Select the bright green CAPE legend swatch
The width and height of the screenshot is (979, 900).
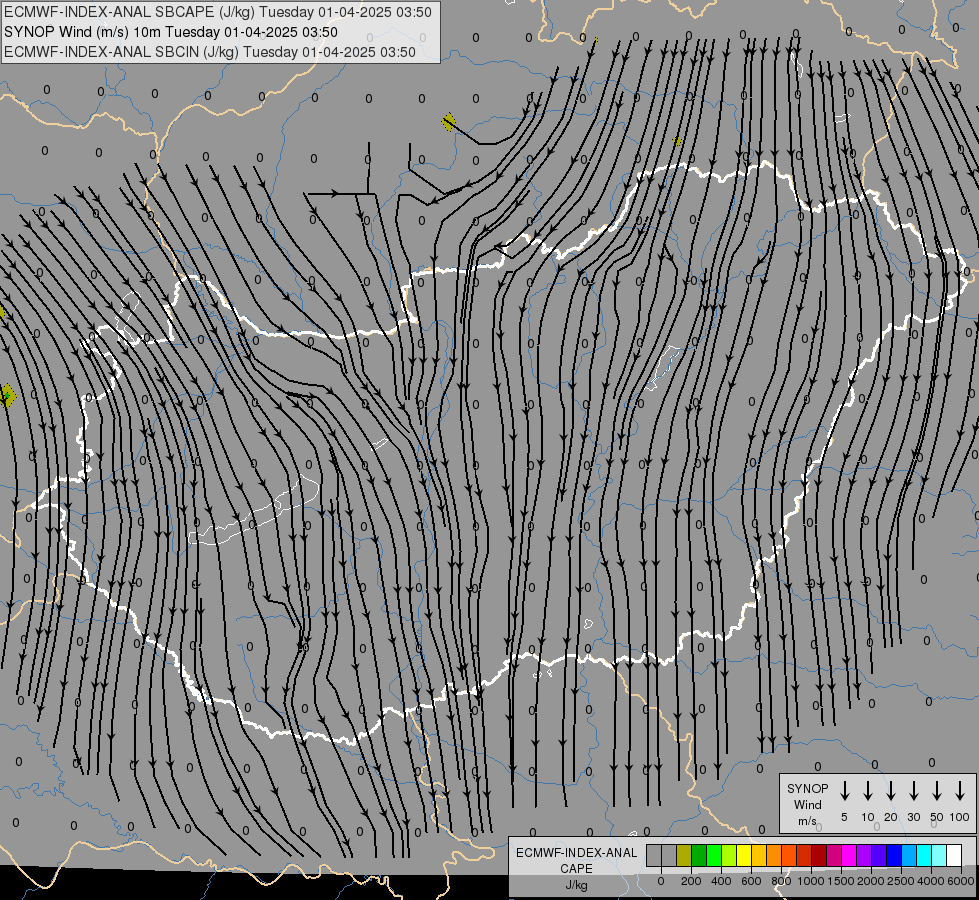coord(714,855)
